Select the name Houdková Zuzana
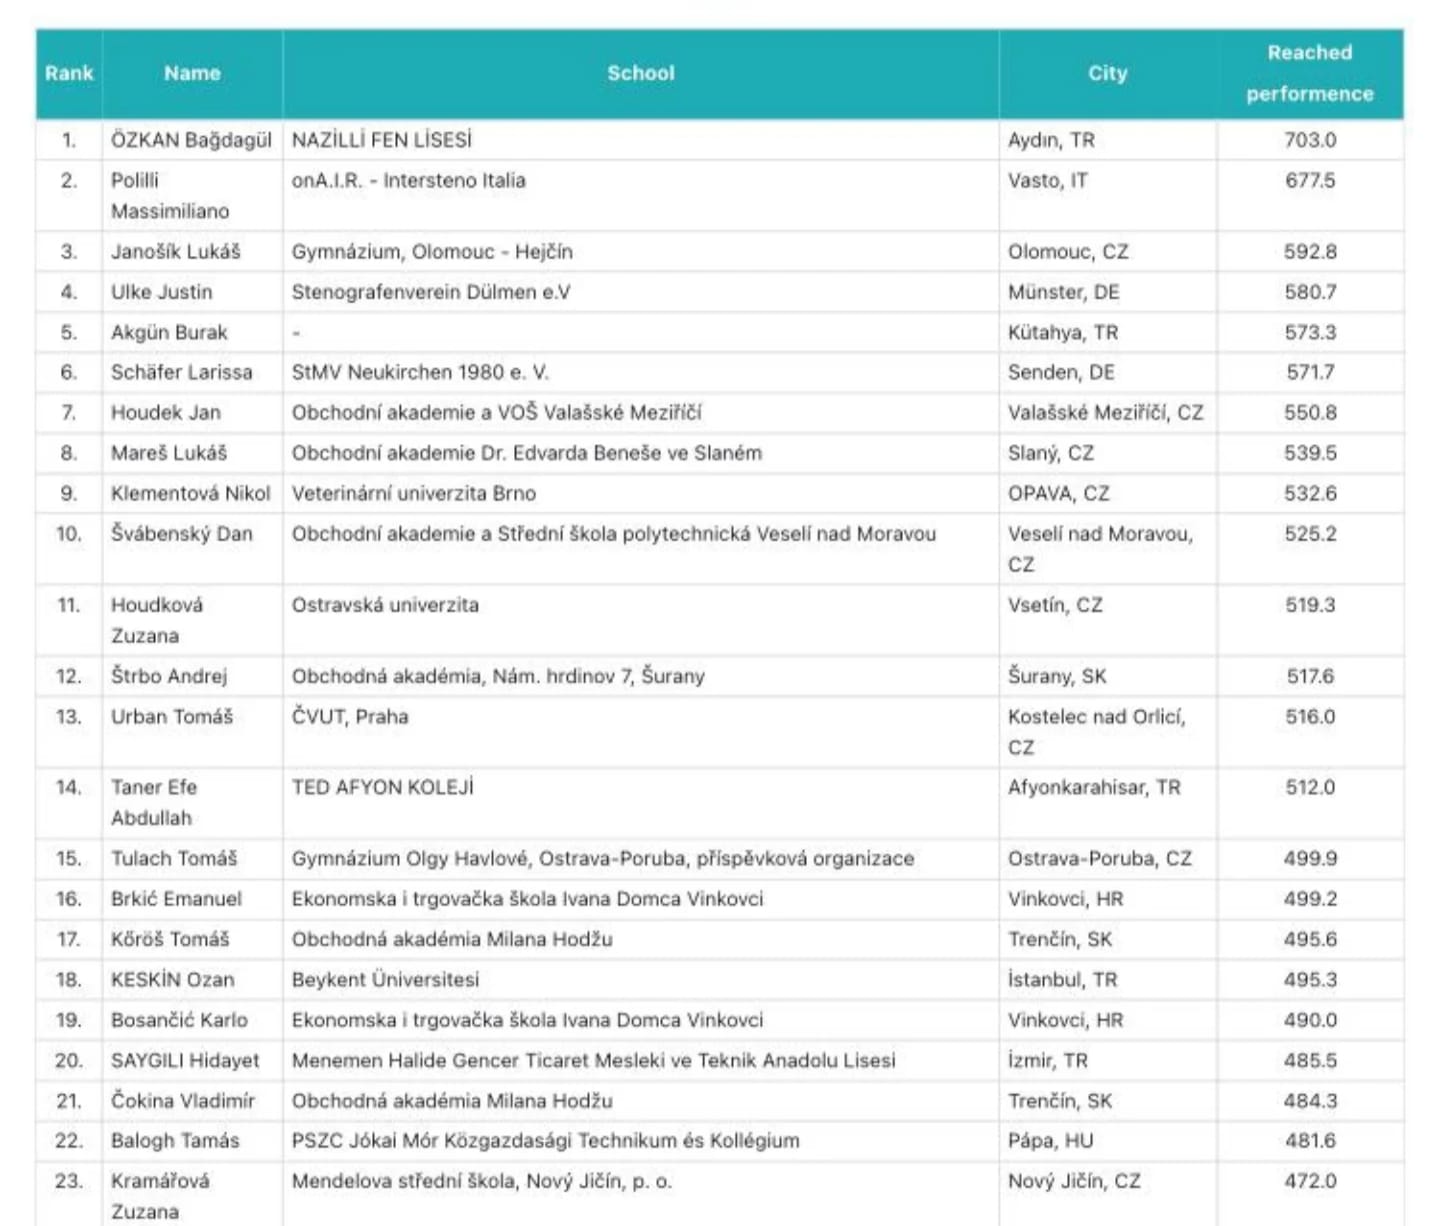 click(157, 620)
